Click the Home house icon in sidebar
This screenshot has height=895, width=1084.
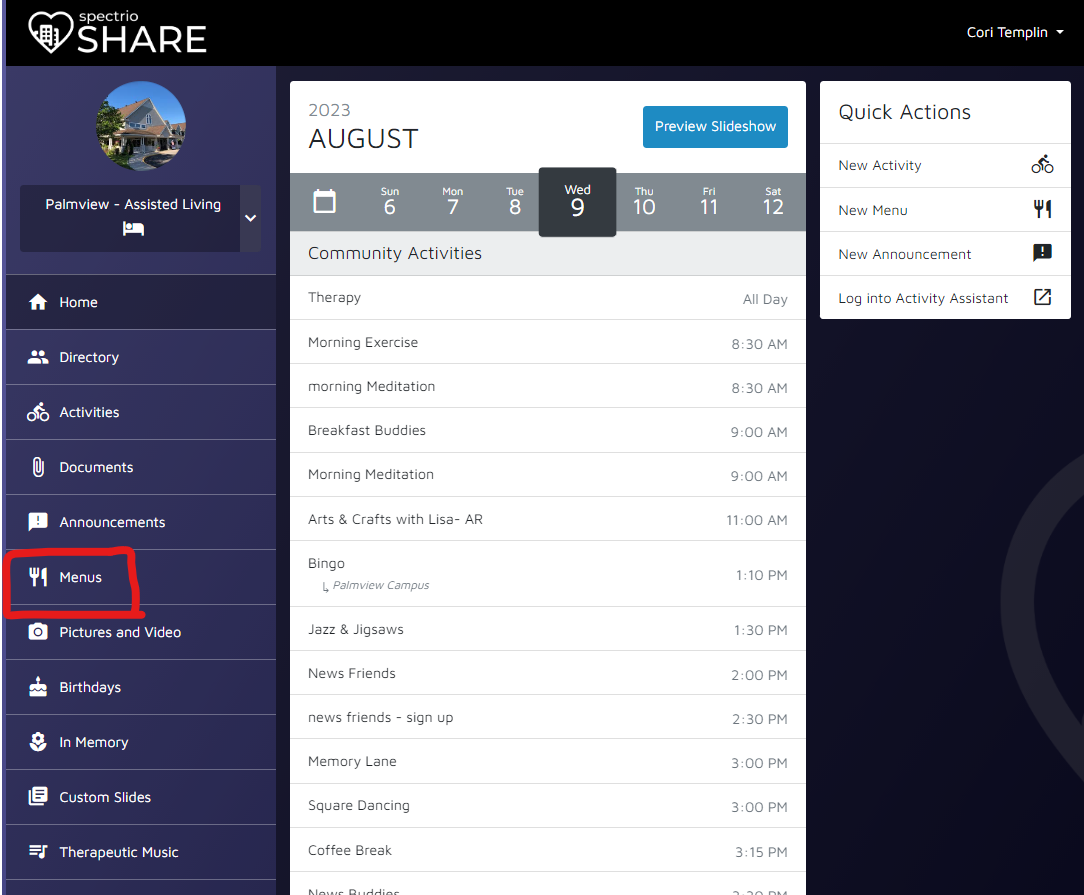(x=37, y=301)
